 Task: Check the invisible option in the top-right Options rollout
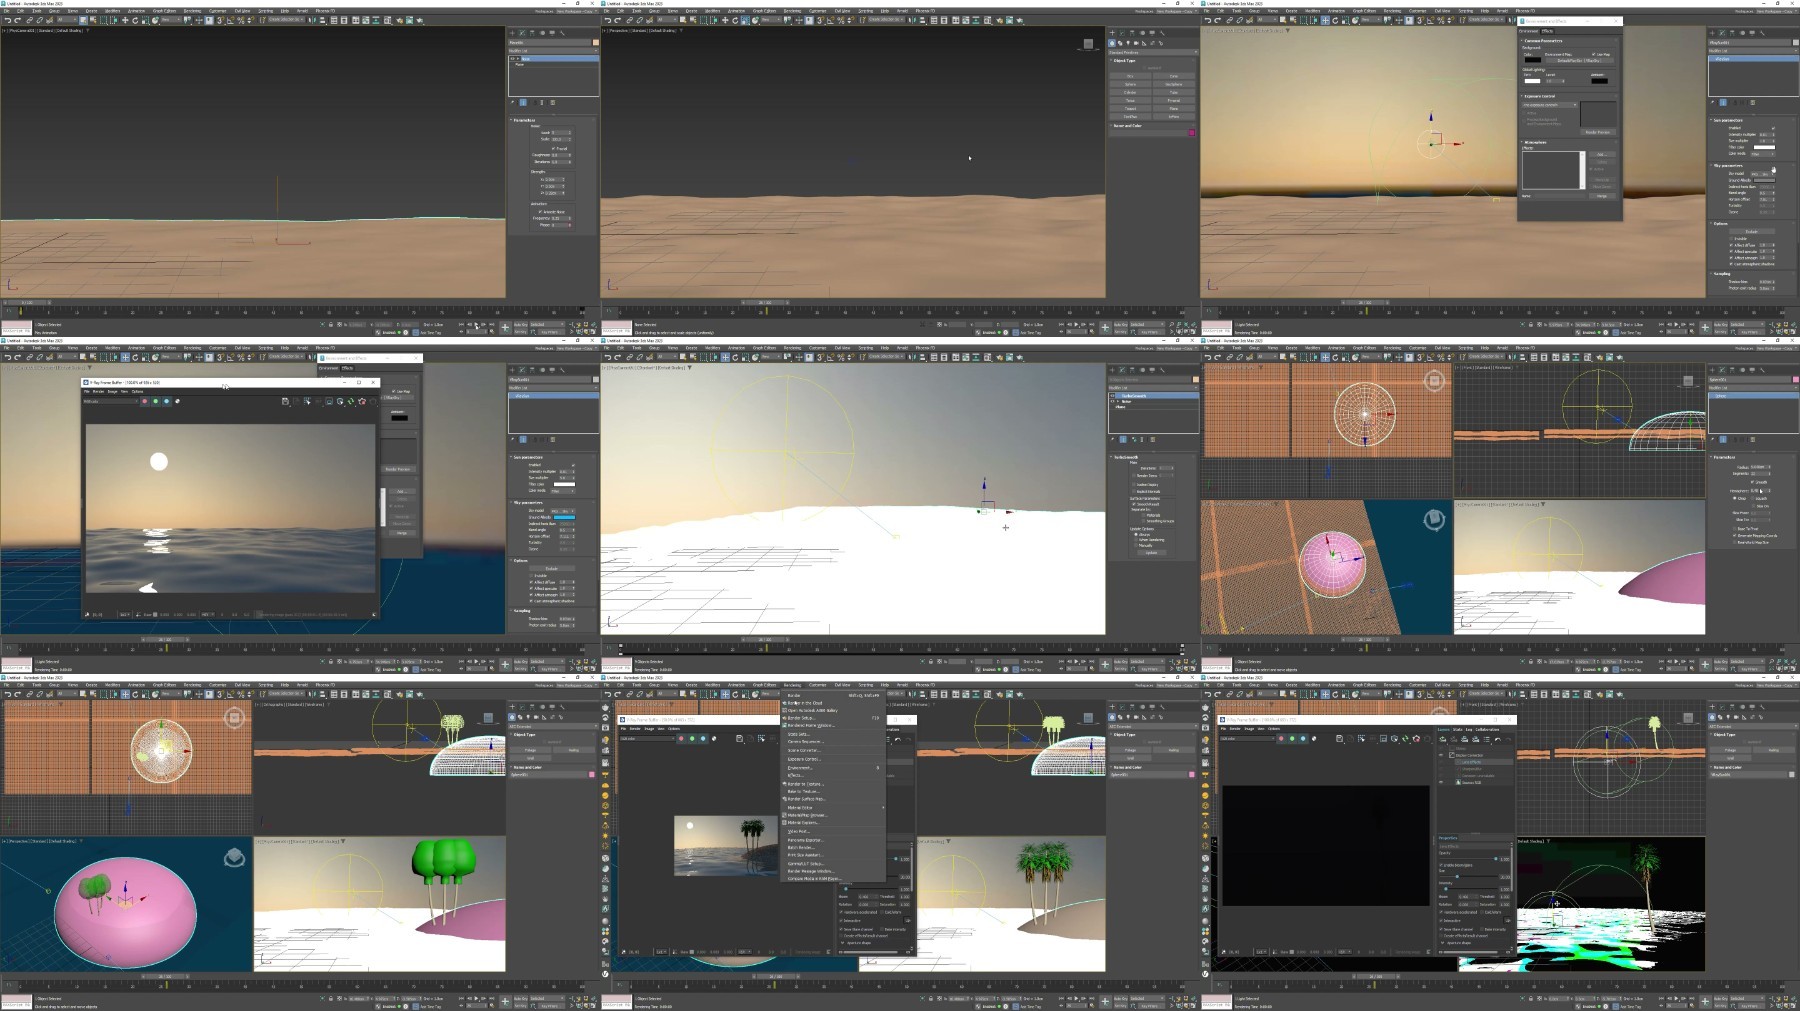pyautogui.click(x=1733, y=239)
